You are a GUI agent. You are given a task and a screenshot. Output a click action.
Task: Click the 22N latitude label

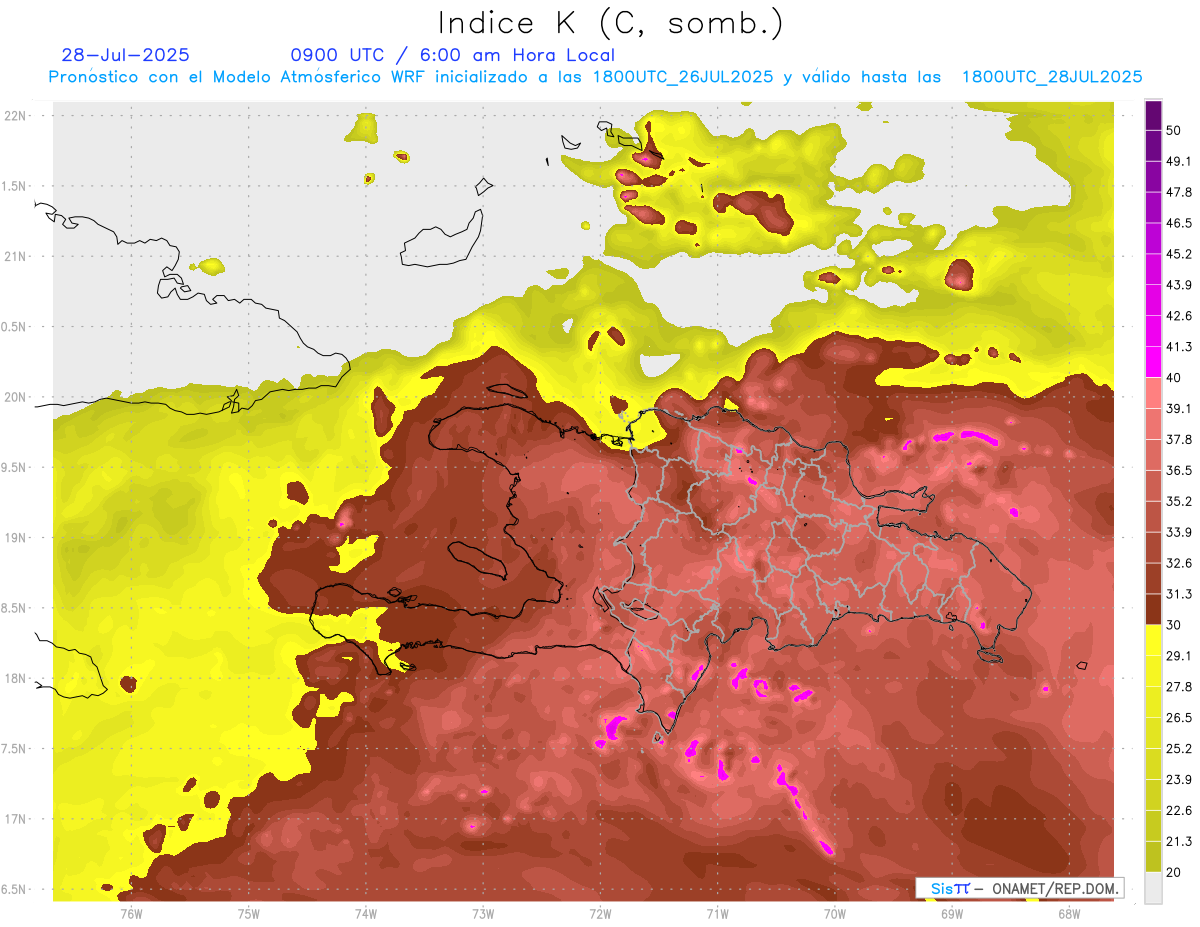(17, 115)
